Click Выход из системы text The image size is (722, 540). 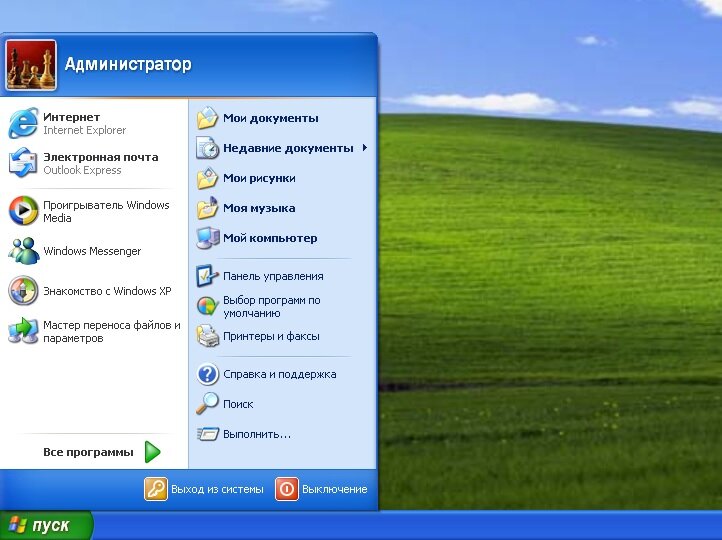(217, 489)
